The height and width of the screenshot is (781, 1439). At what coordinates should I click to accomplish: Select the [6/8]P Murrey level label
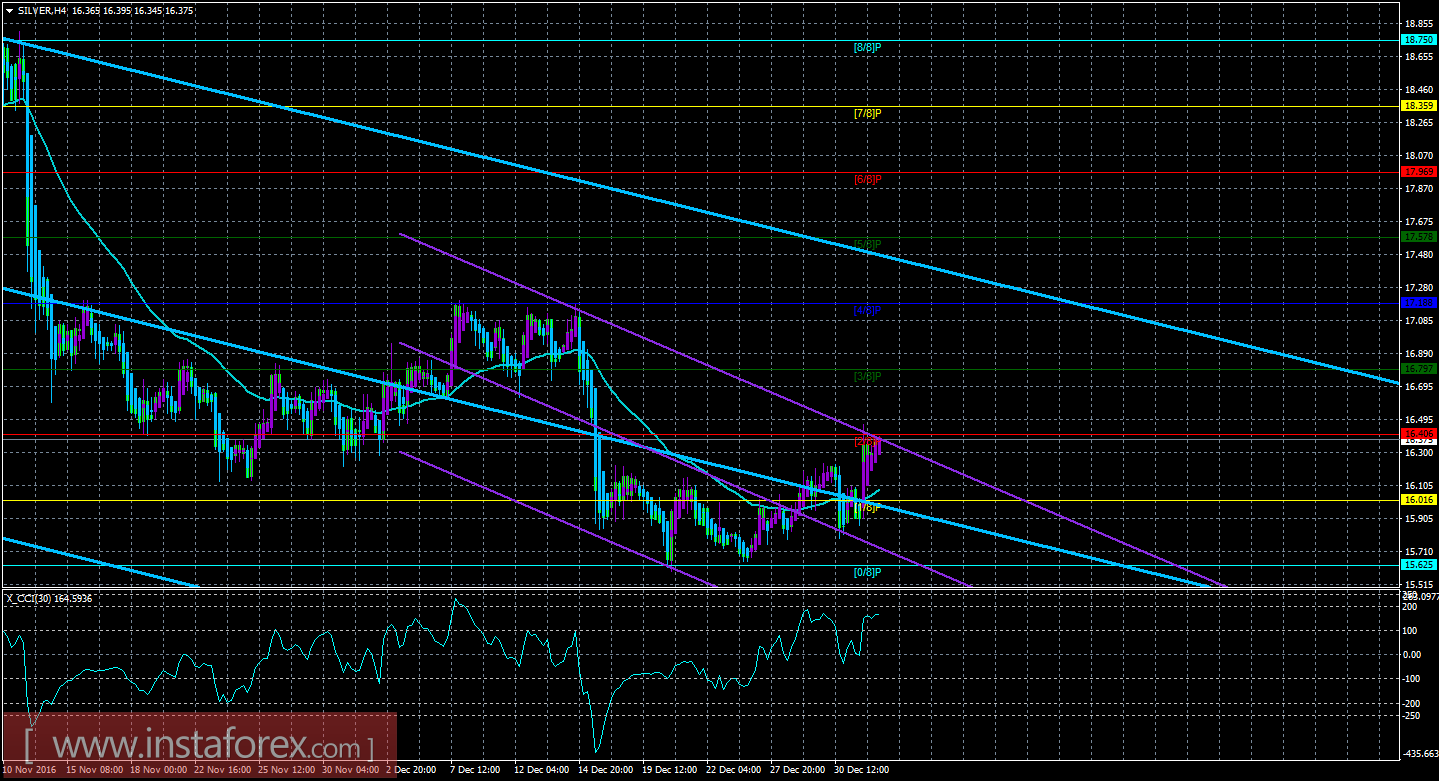pyautogui.click(x=867, y=179)
